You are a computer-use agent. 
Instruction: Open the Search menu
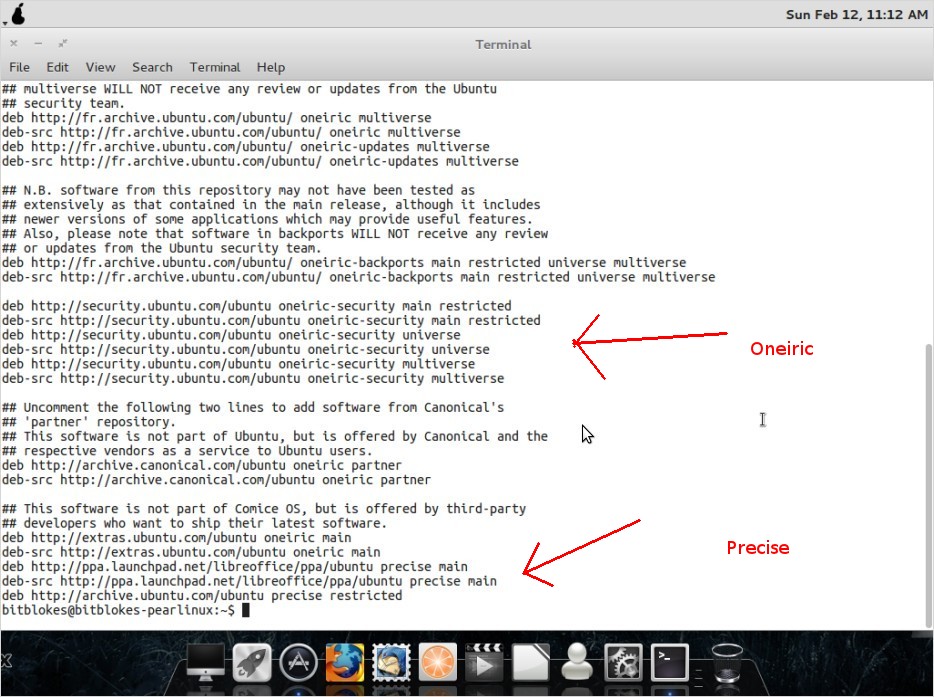(152, 67)
